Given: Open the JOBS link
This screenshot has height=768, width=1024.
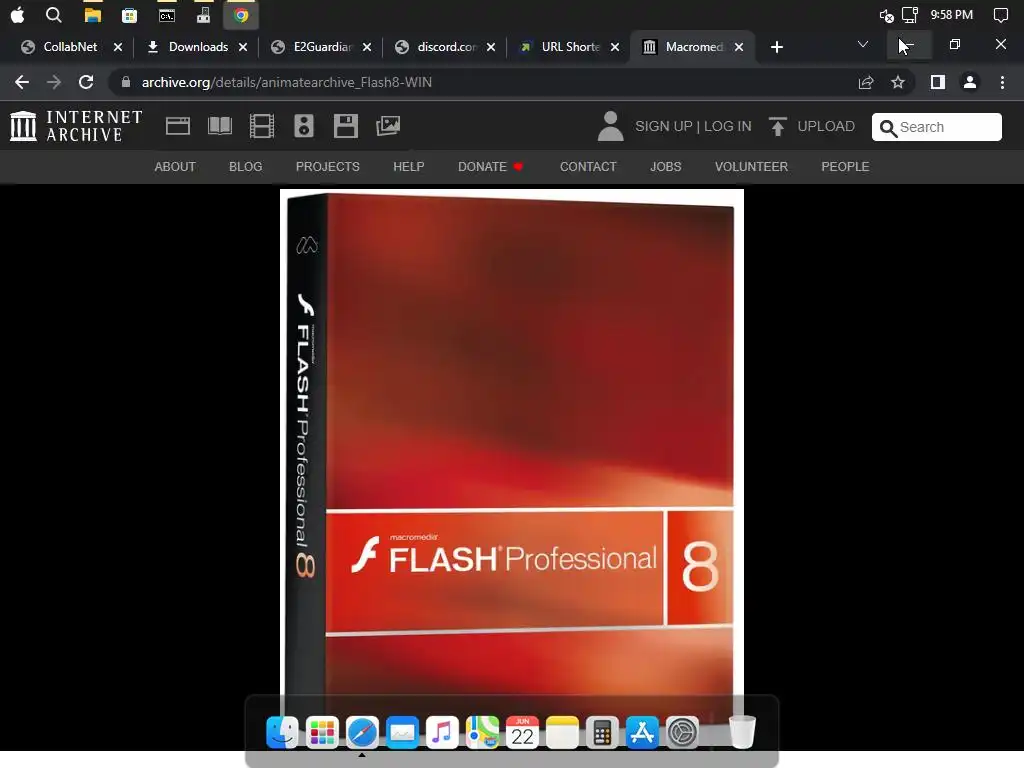Looking at the screenshot, I should (665, 167).
